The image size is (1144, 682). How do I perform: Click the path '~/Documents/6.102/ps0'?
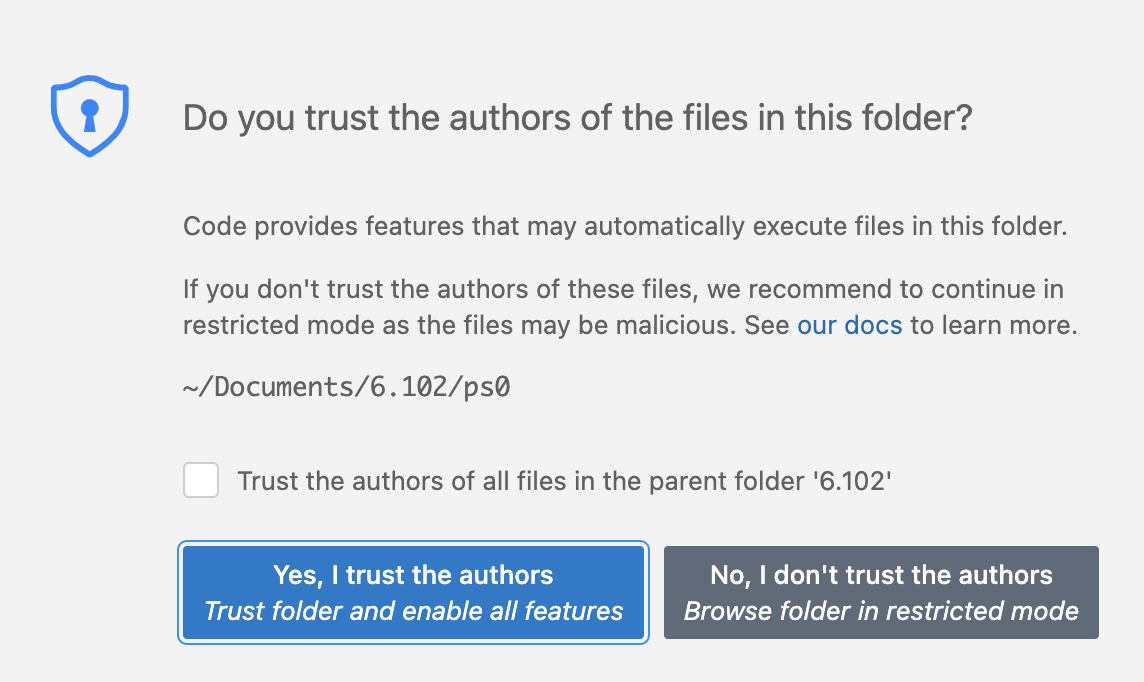pyautogui.click(x=345, y=386)
